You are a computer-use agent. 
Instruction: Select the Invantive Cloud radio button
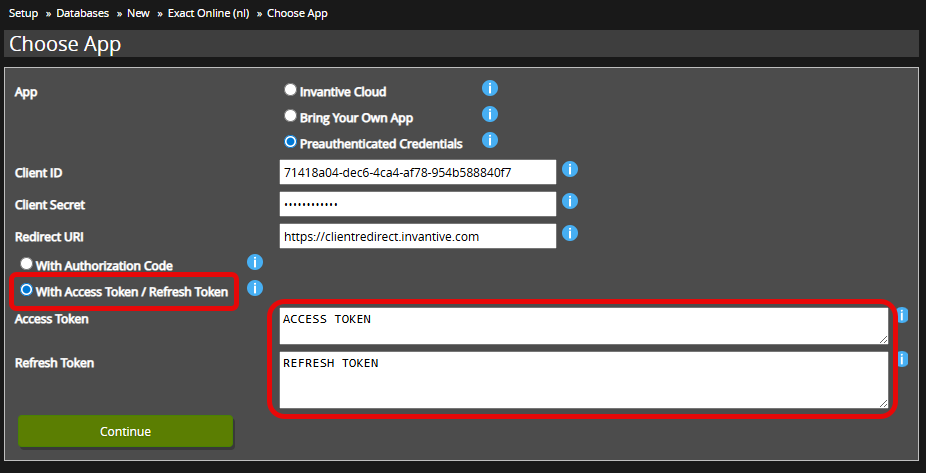coord(291,90)
